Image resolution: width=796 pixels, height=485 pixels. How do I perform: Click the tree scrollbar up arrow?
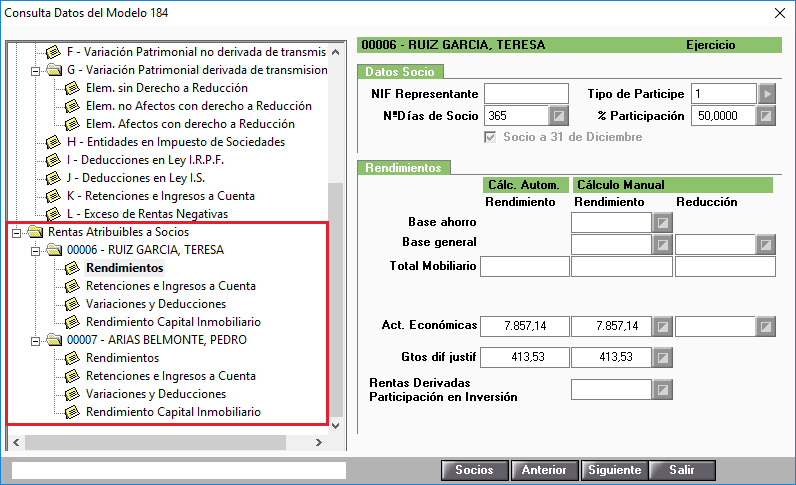(x=335, y=52)
